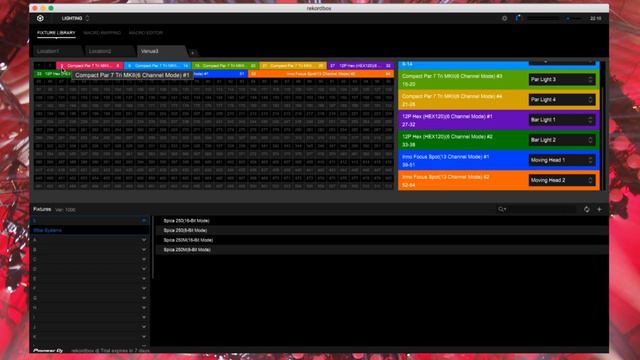640x360 pixels.
Task: Expand the B manufacturer group
Action: 144,249
